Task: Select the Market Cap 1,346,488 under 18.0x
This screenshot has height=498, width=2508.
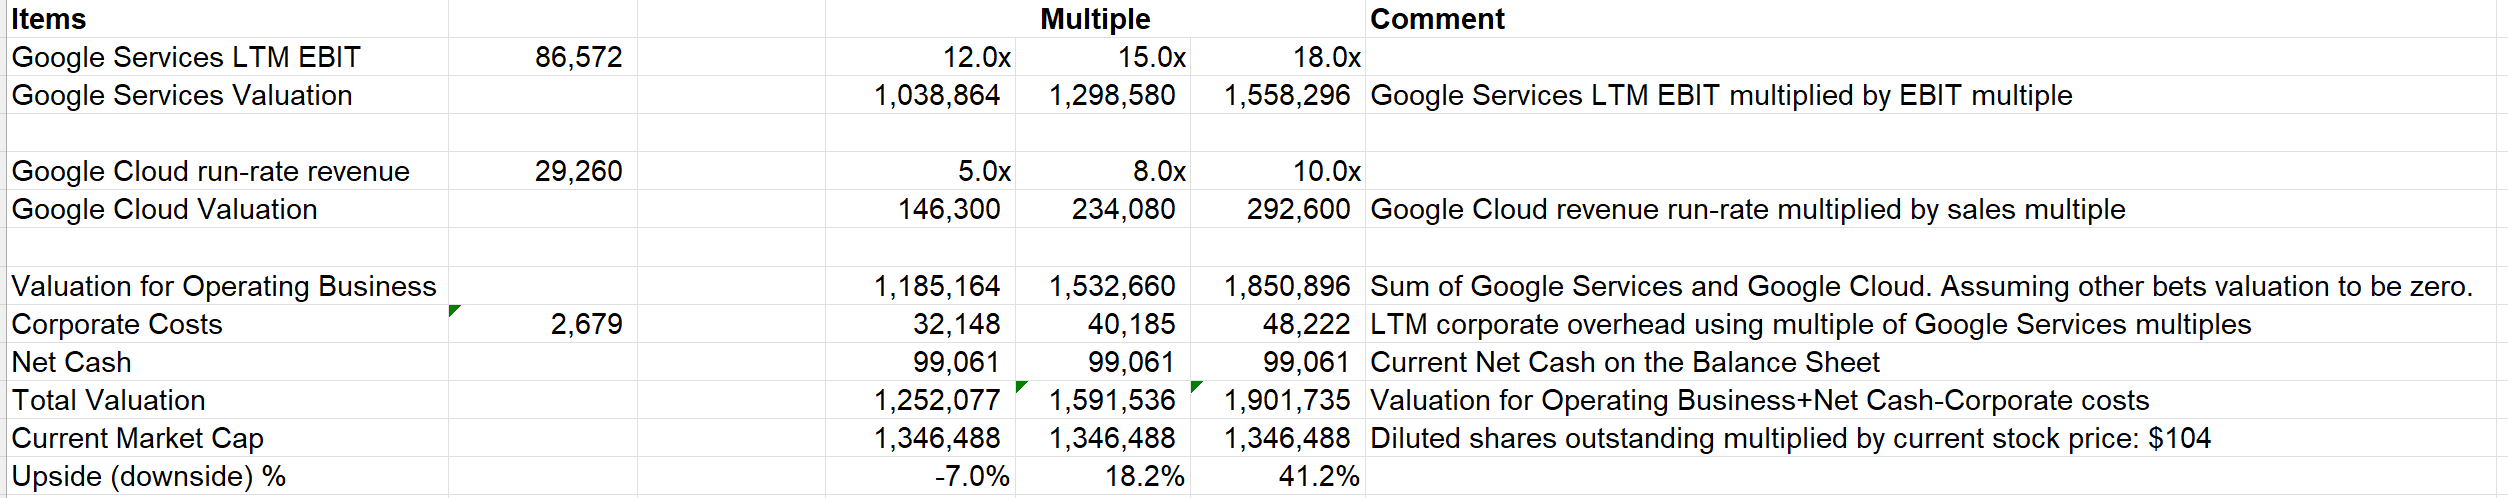Action: pos(1278,438)
